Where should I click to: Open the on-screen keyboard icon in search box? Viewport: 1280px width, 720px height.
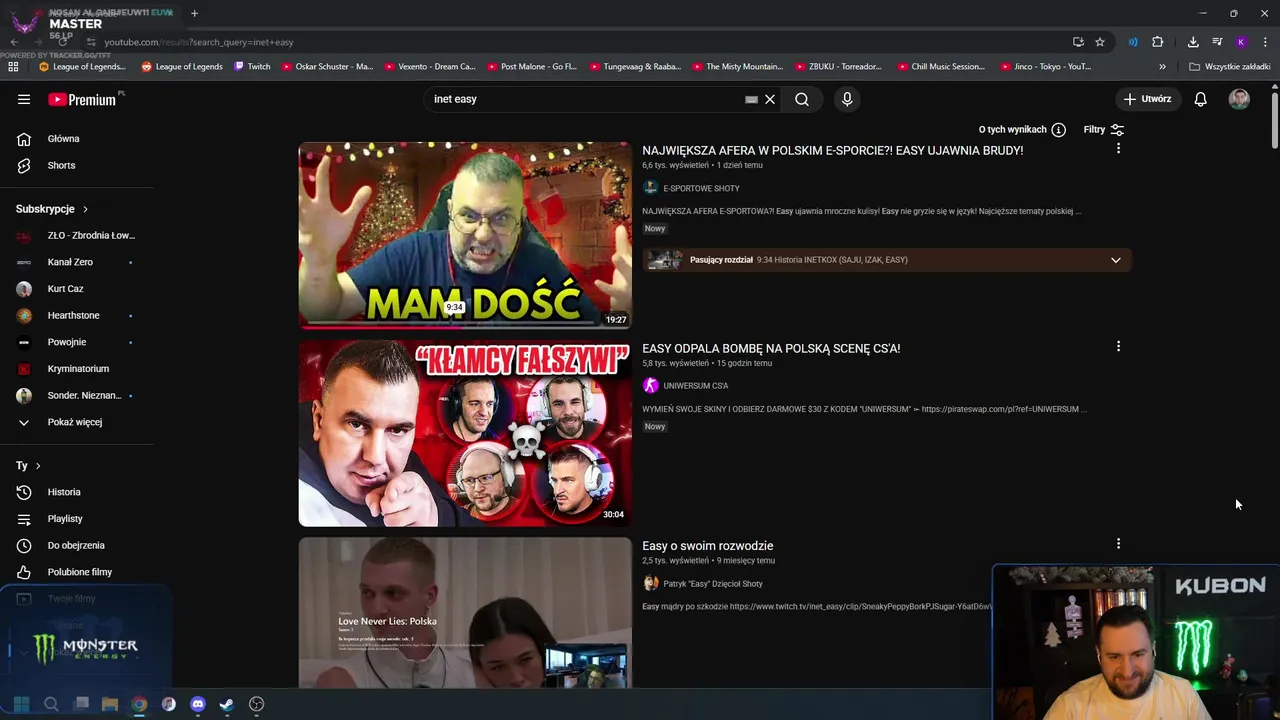coord(751,99)
